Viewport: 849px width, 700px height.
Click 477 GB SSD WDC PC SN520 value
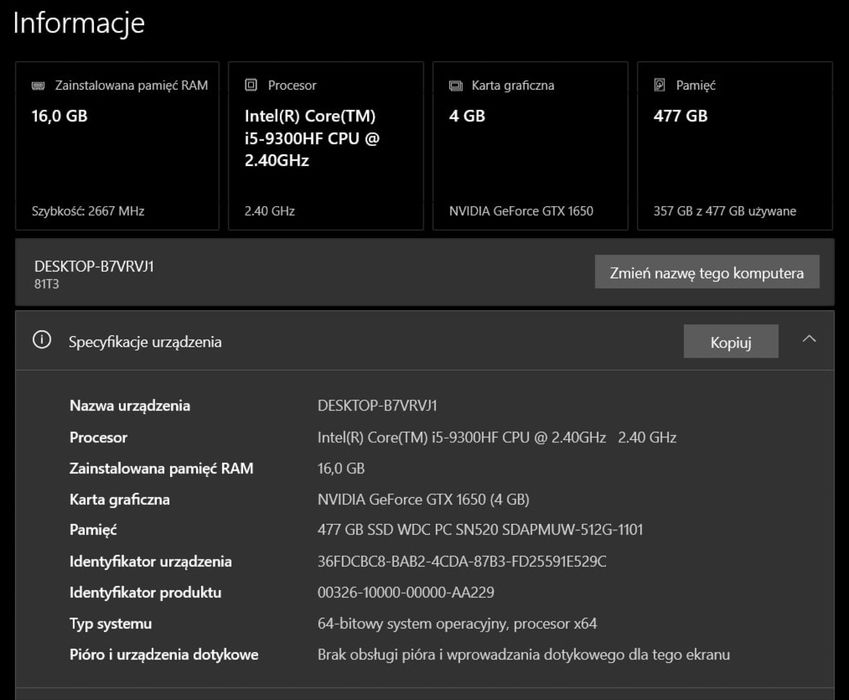click(480, 529)
